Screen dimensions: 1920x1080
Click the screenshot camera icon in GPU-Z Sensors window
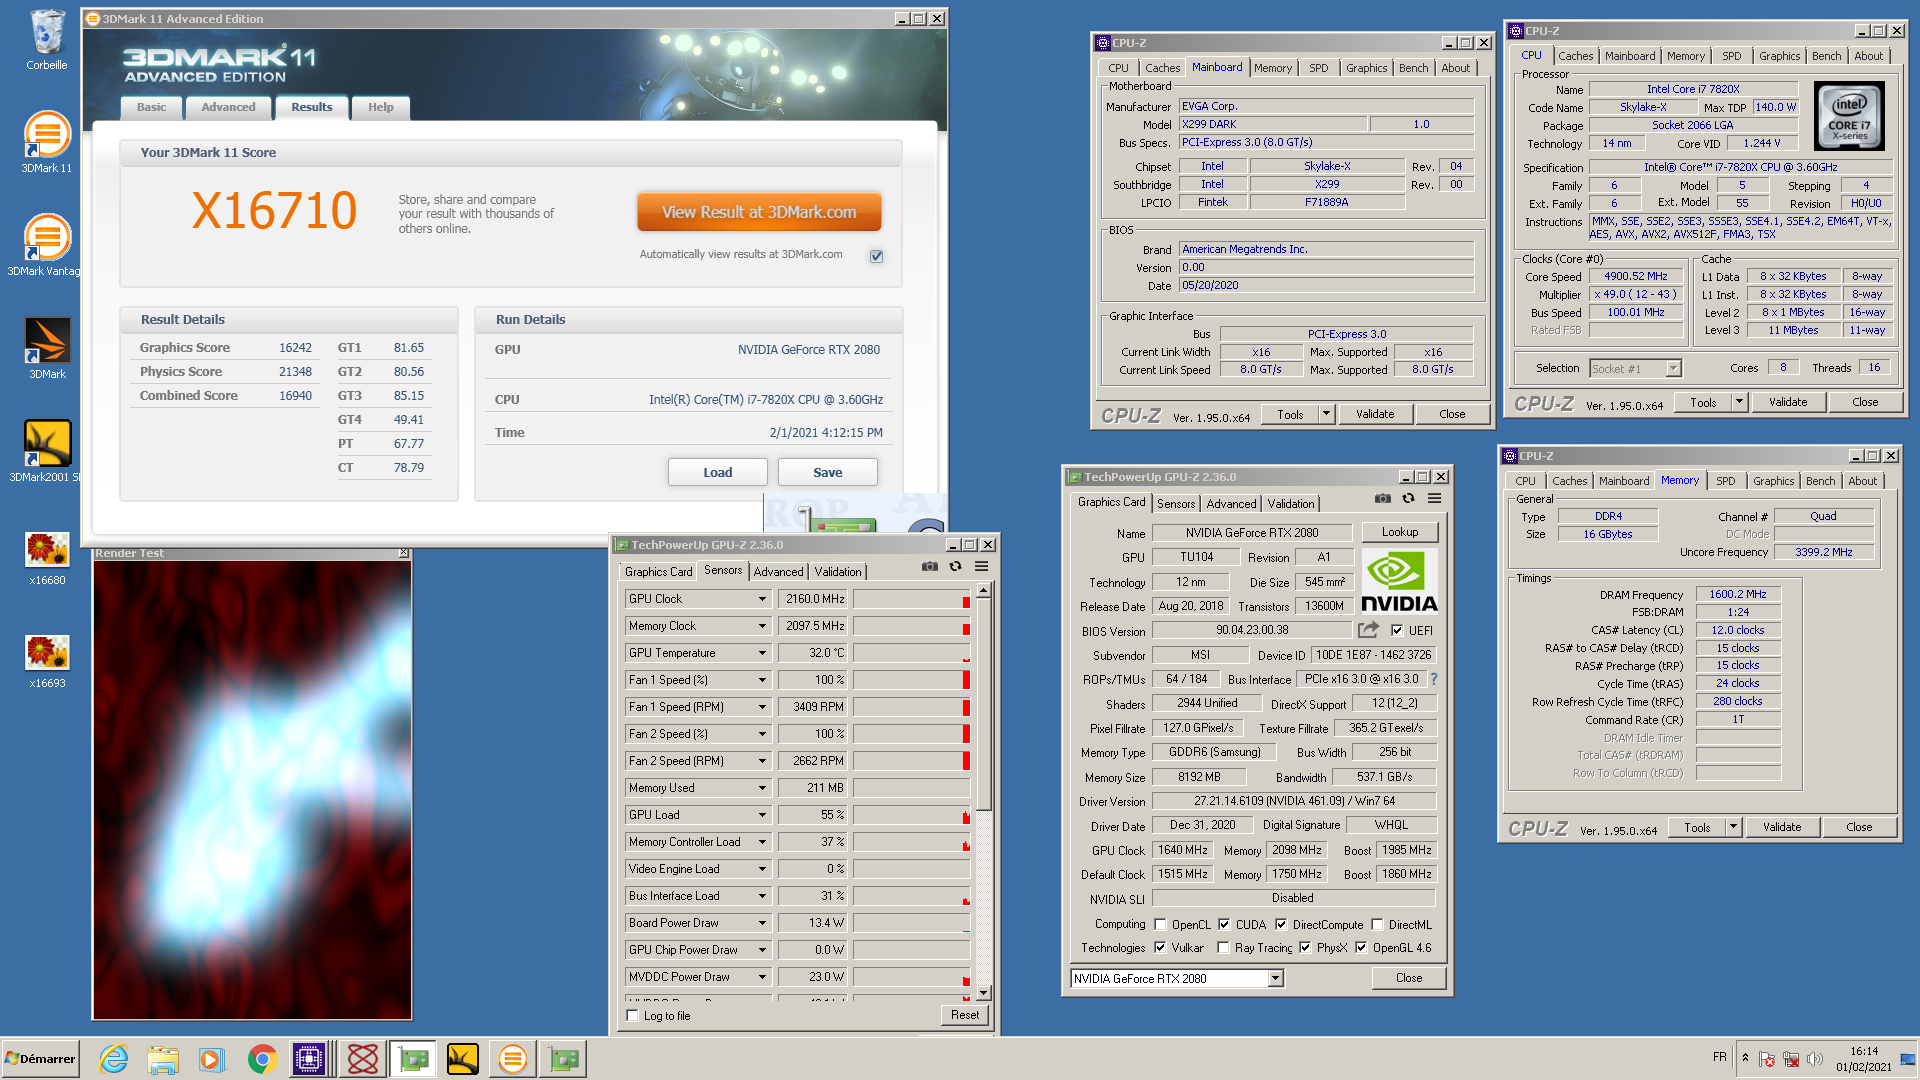(x=930, y=566)
